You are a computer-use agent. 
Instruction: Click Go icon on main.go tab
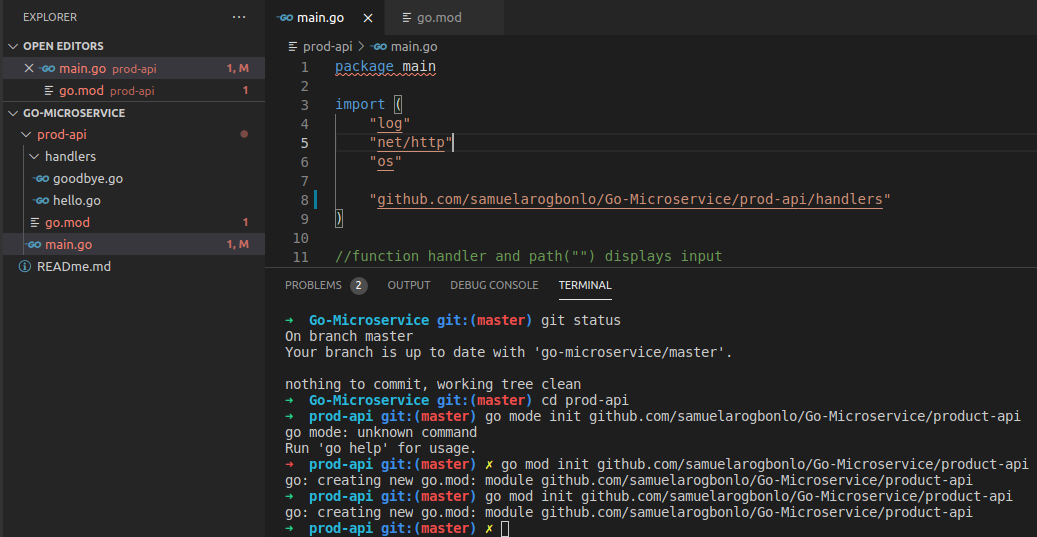(x=286, y=18)
